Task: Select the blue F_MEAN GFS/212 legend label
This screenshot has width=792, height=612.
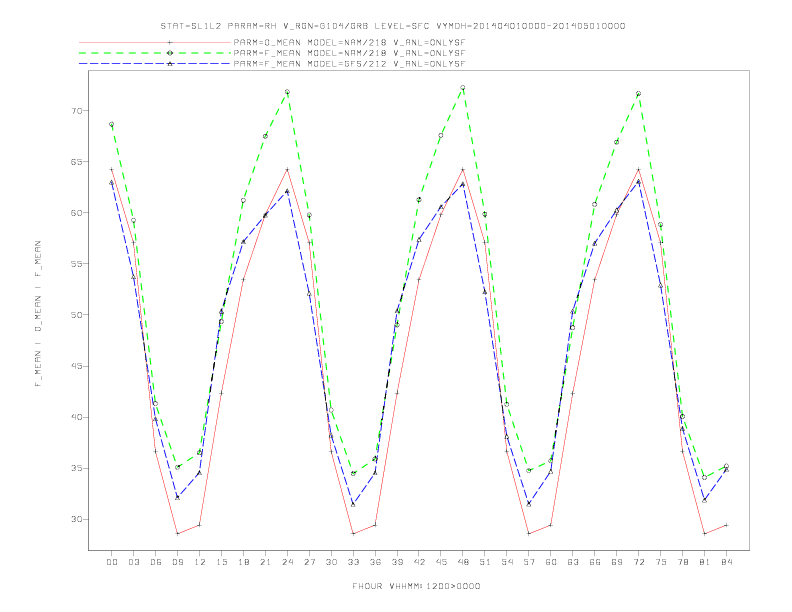Action: click(x=349, y=64)
